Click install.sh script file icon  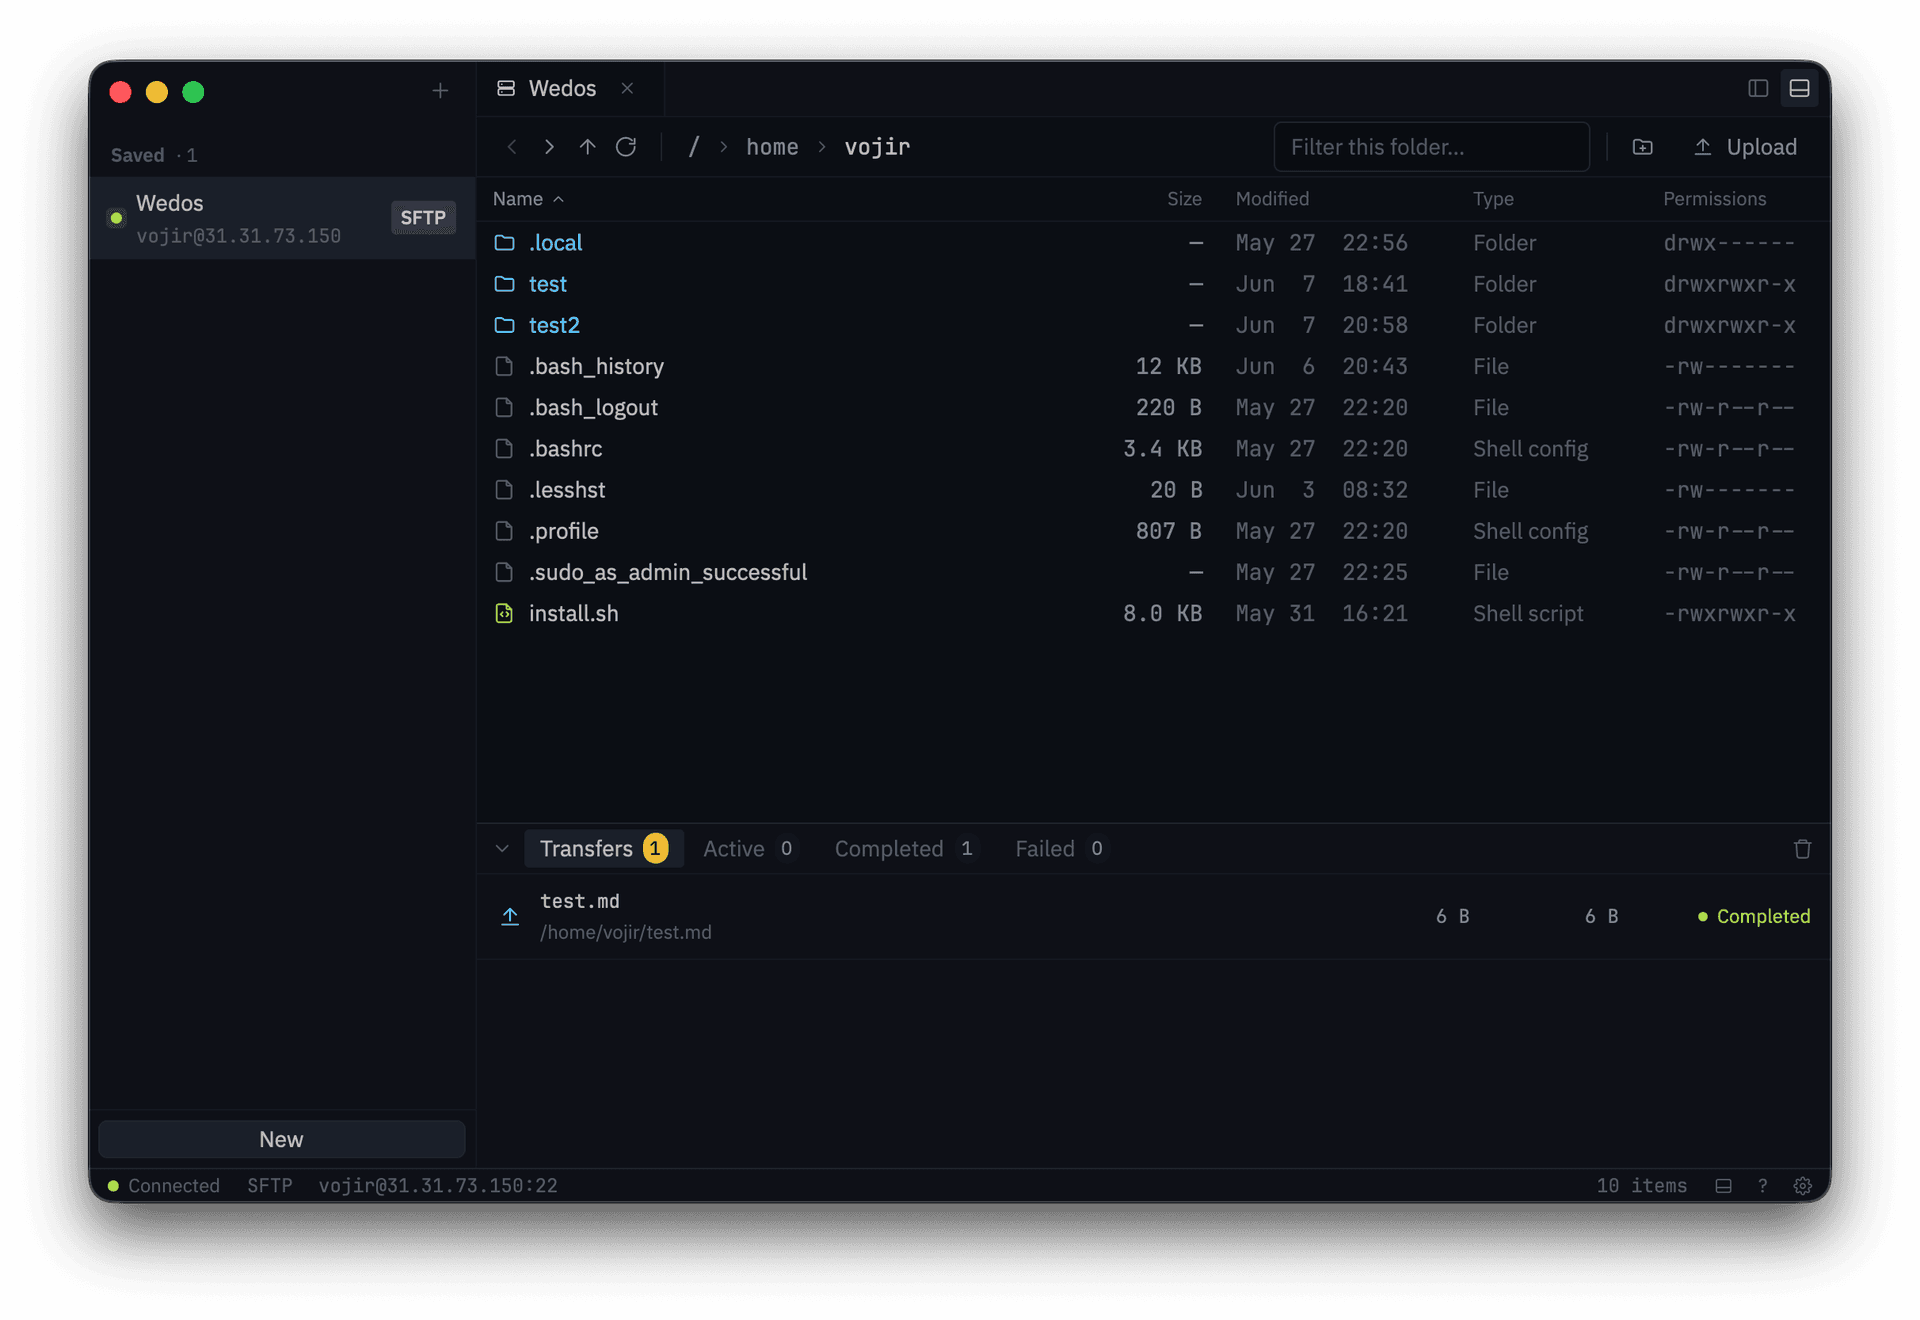click(x=504, y=614)
